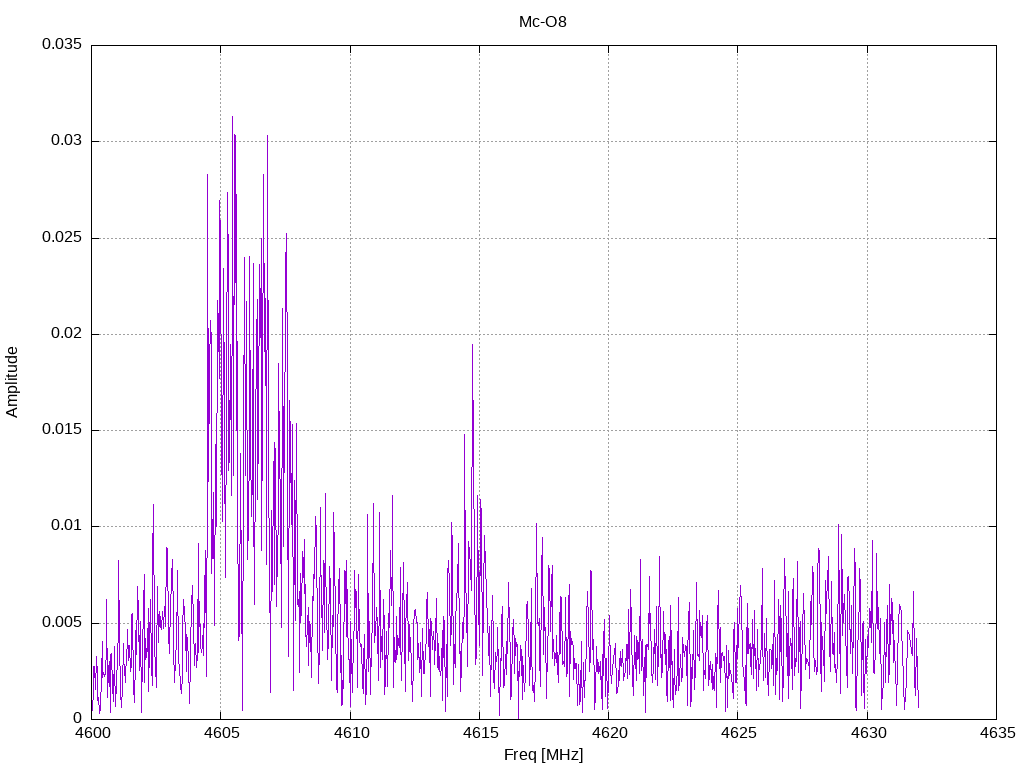This screenshot has height=768, width=1024.
Task: Select the 4605 x-axis tick label
Action: [x=221, y=732]
